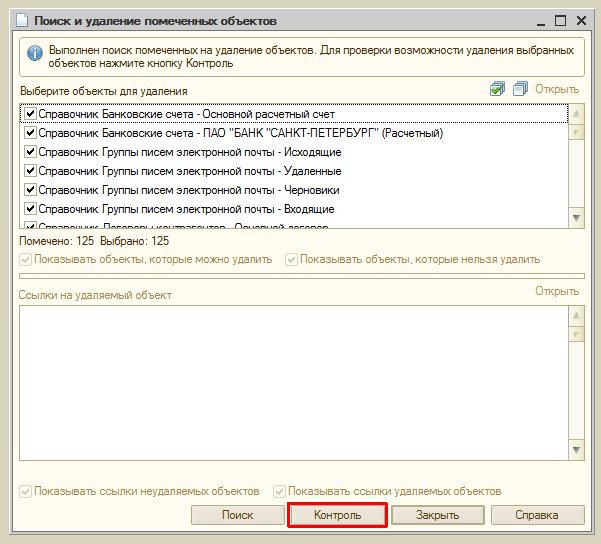601x544 pixels.
Task: Toggle checkbox for Группы писем - Исходящие
Action: point(30,152)
